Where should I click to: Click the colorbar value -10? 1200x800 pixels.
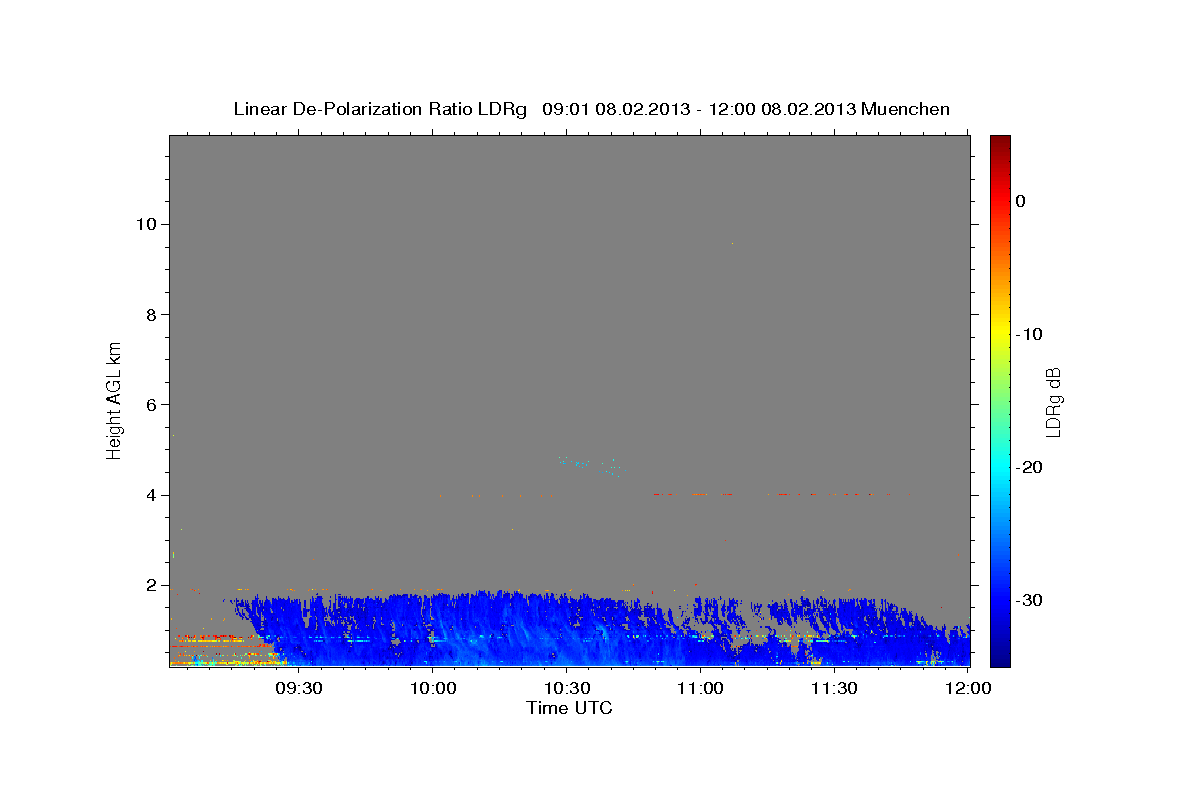coord(1030,334)
